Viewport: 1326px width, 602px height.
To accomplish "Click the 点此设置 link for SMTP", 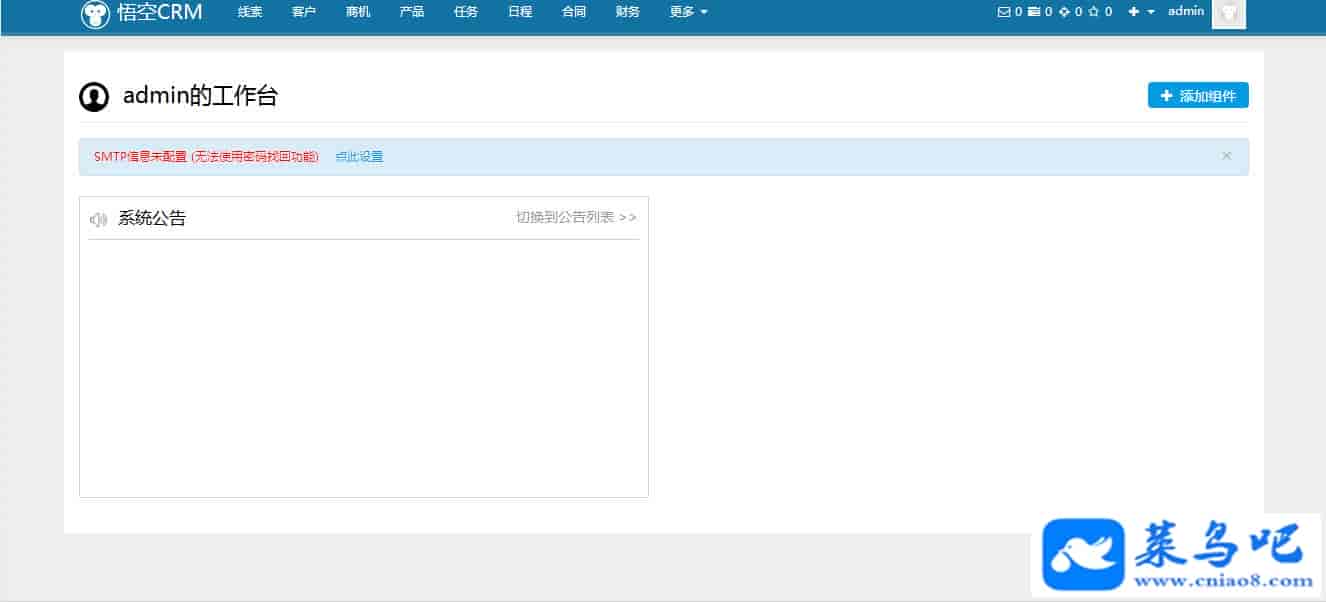I will point(359,157).
